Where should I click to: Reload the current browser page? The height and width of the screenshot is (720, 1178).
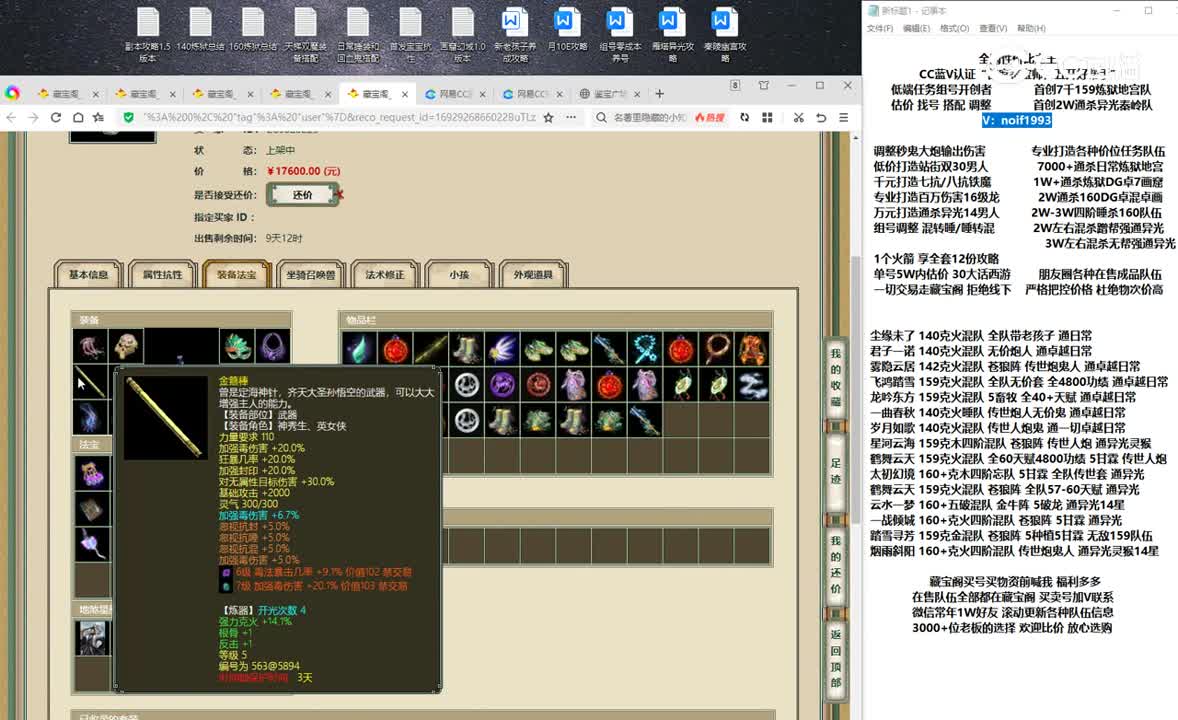(56, 117)
